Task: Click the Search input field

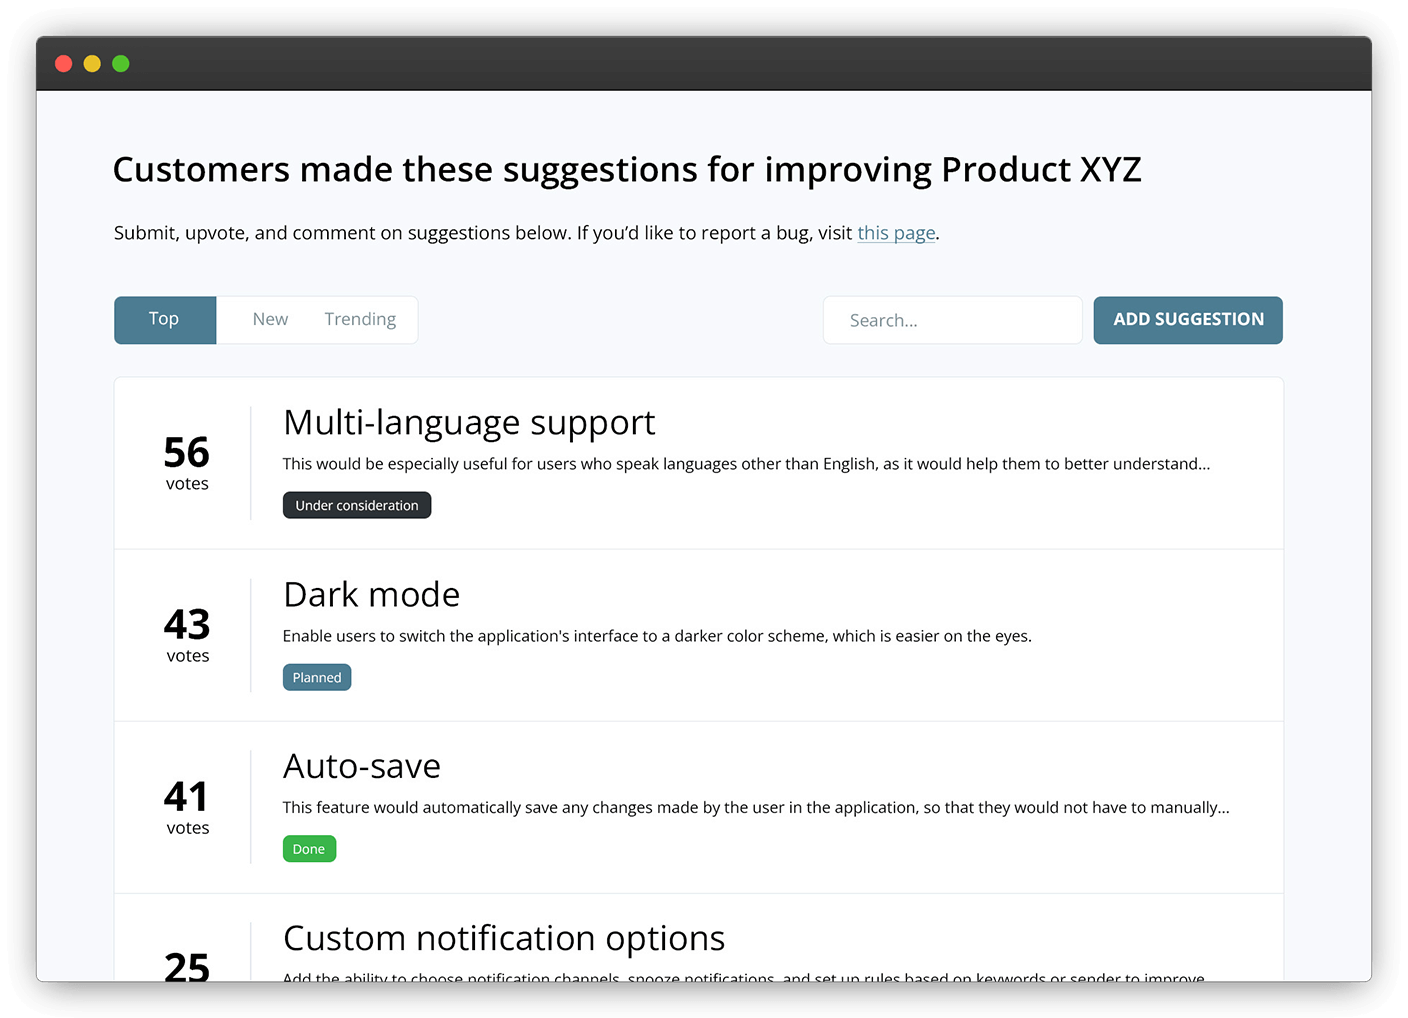Action: (952, 320)
